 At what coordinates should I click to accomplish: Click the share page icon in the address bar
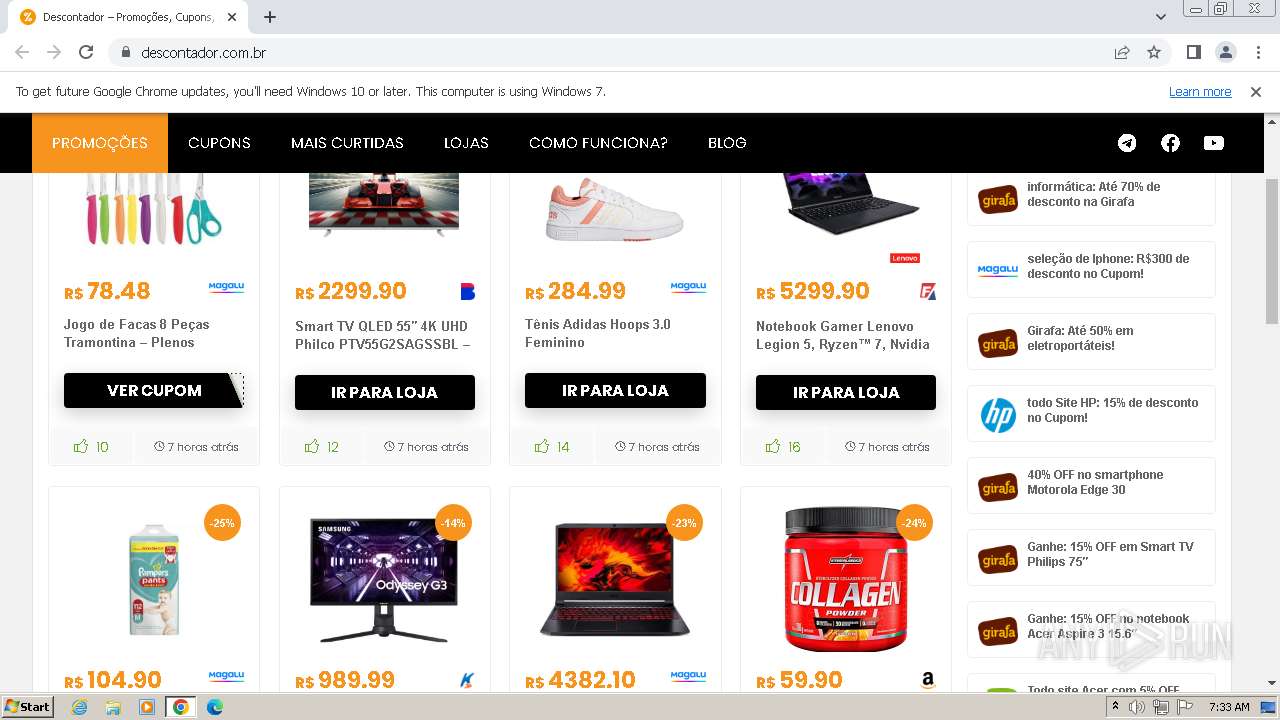tap(1122, 52)
